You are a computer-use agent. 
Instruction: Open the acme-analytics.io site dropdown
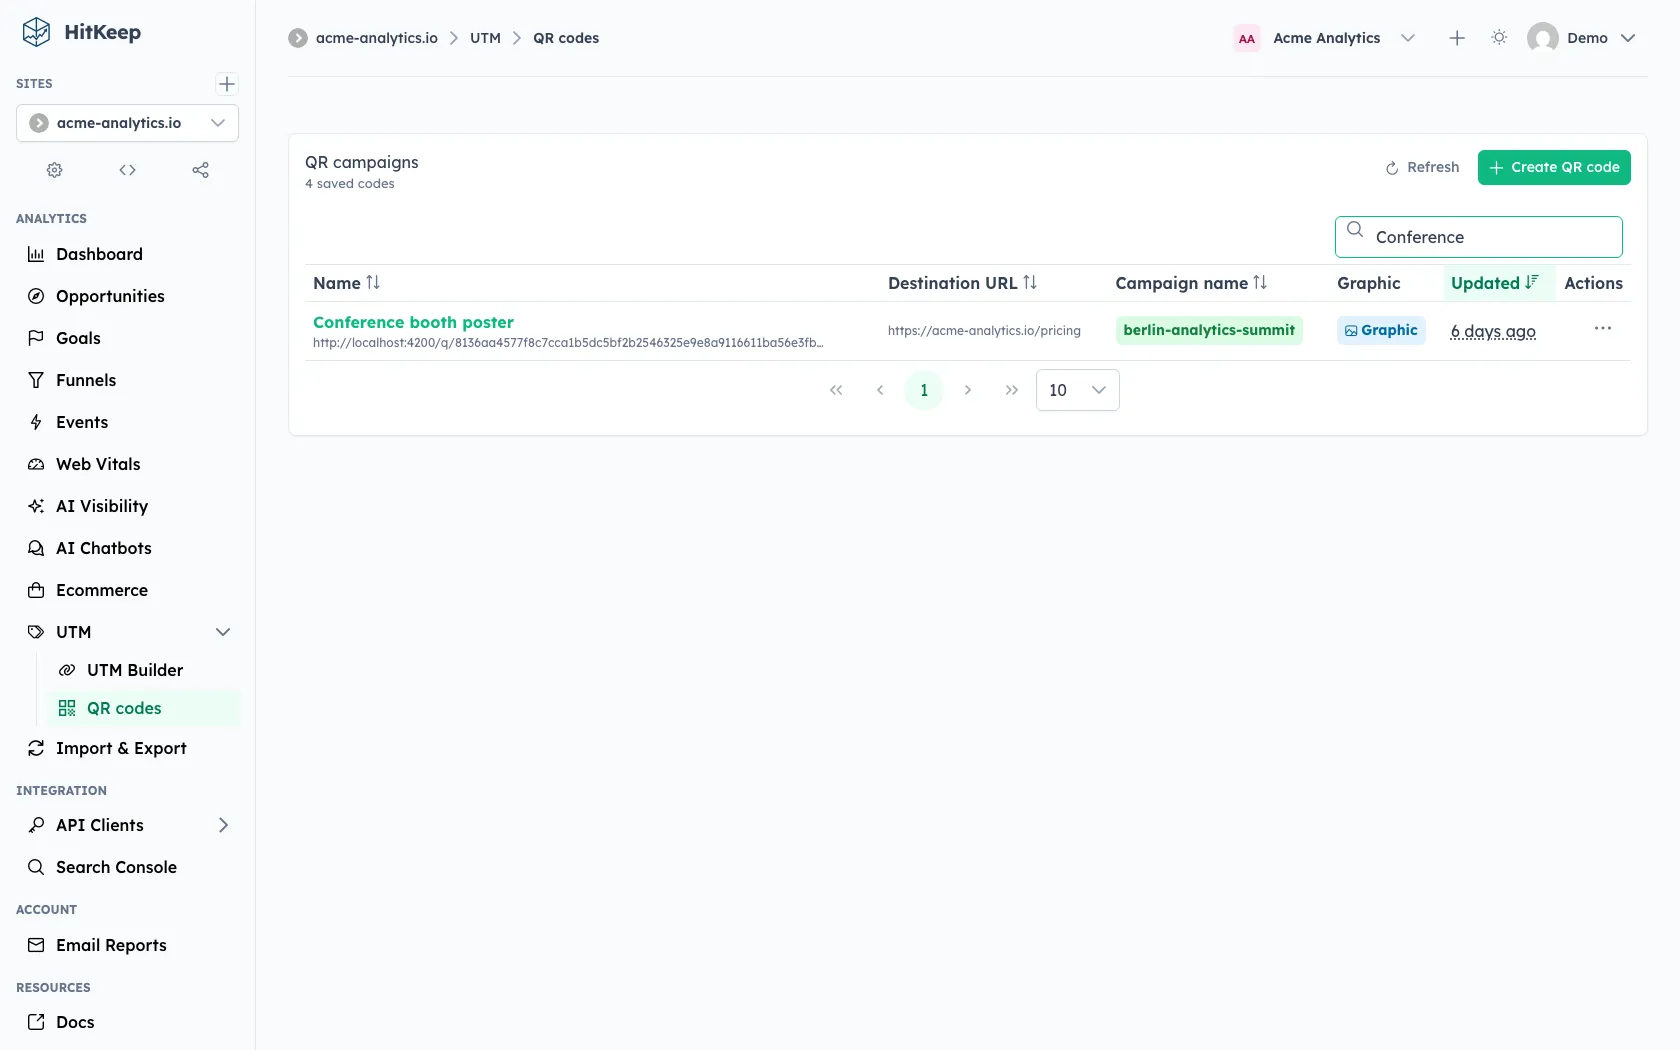[127, 123]
